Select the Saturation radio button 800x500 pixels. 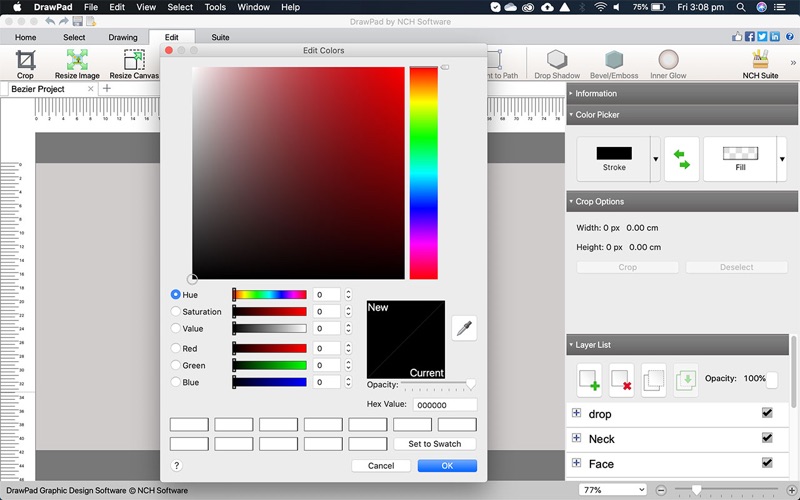(176, 312)
